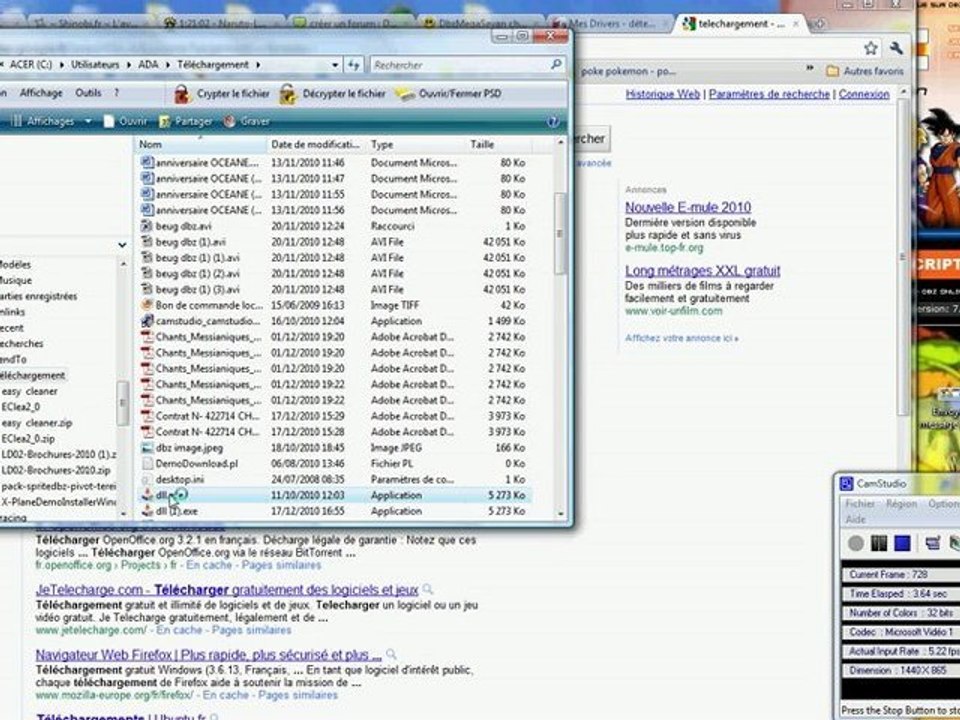Viewport: 960px width, 720px height.
Task: Click the Connexion link
Action: pos(864,94)
